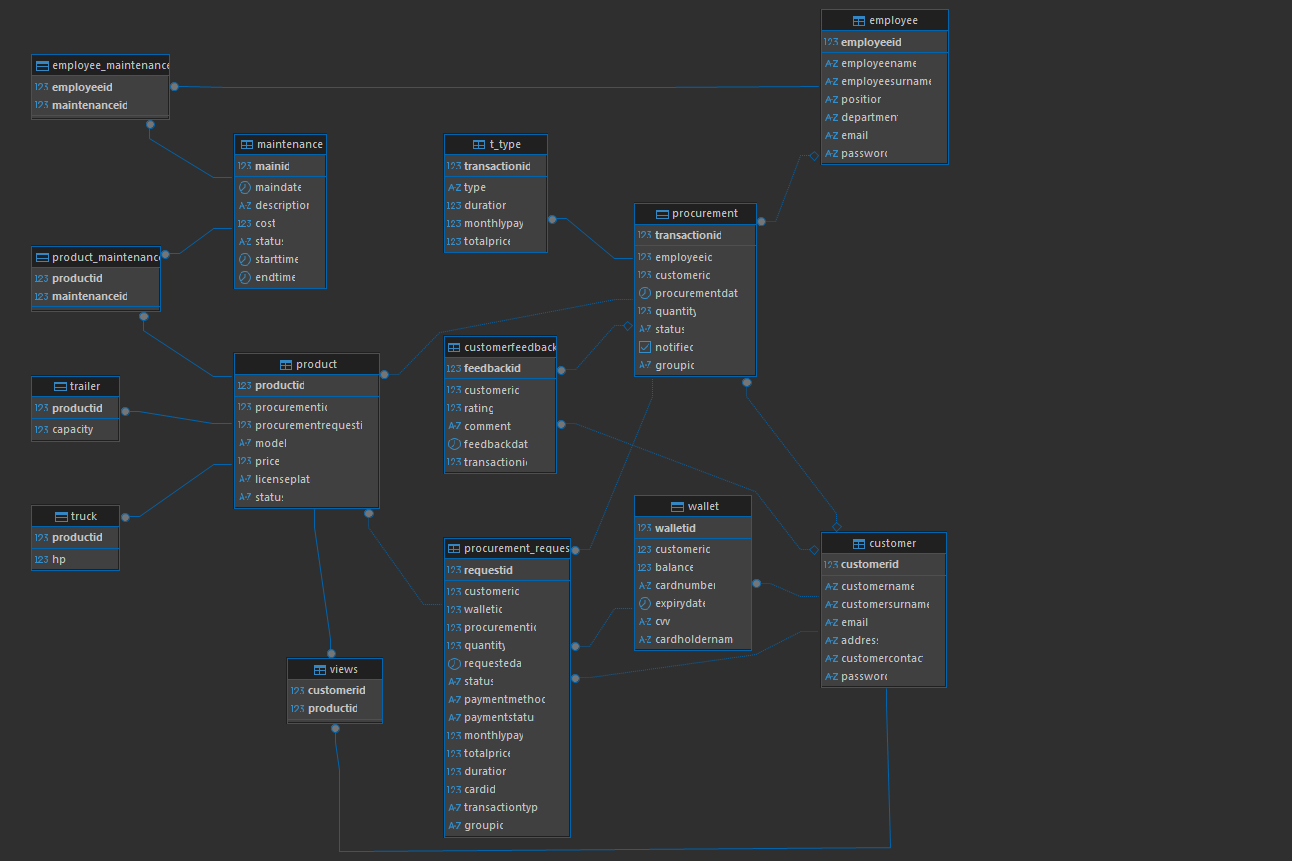The width and height of the screenshot is (1292, 861).
Task: Click the table icon in the t_type header
Action: (x=478, y=144)
